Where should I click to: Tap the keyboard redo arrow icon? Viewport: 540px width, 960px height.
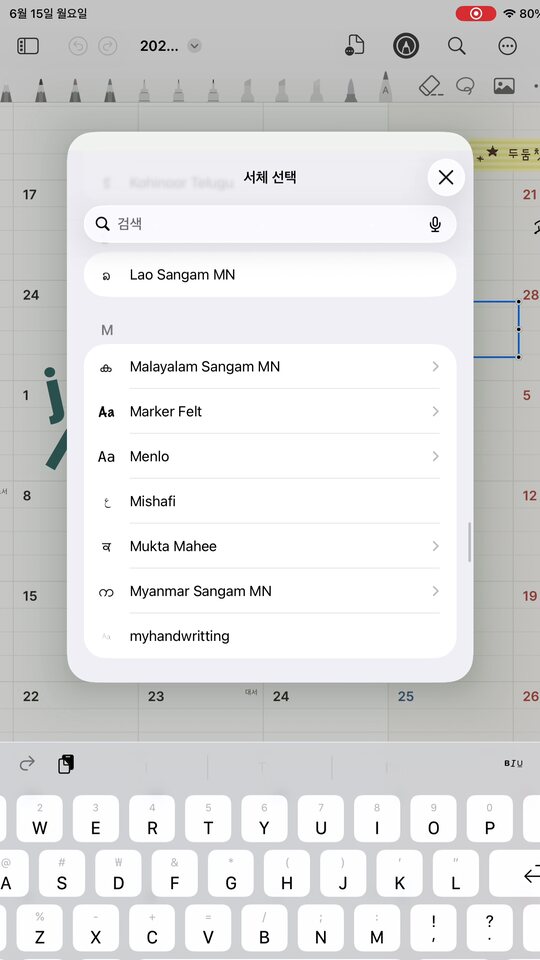[x=27, y=763]
